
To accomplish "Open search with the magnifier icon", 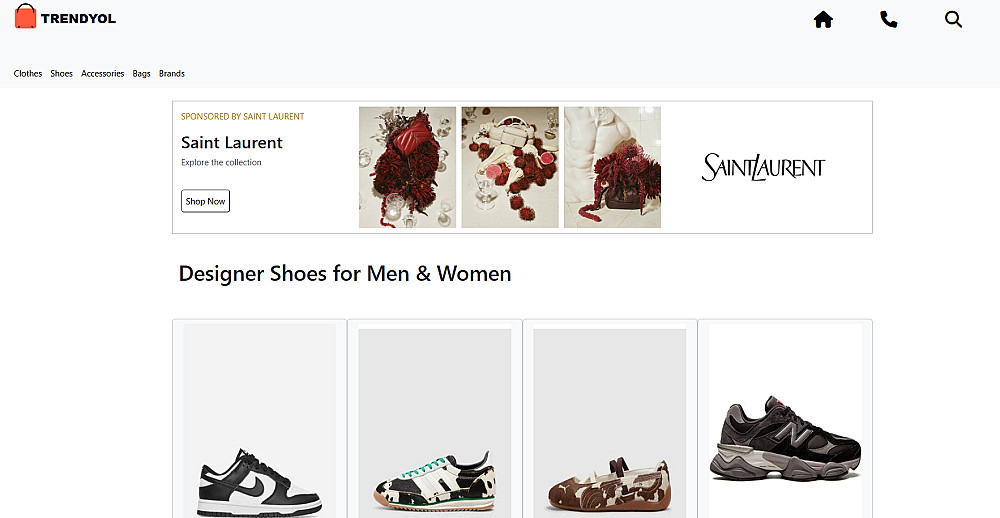I will [953, 19].
